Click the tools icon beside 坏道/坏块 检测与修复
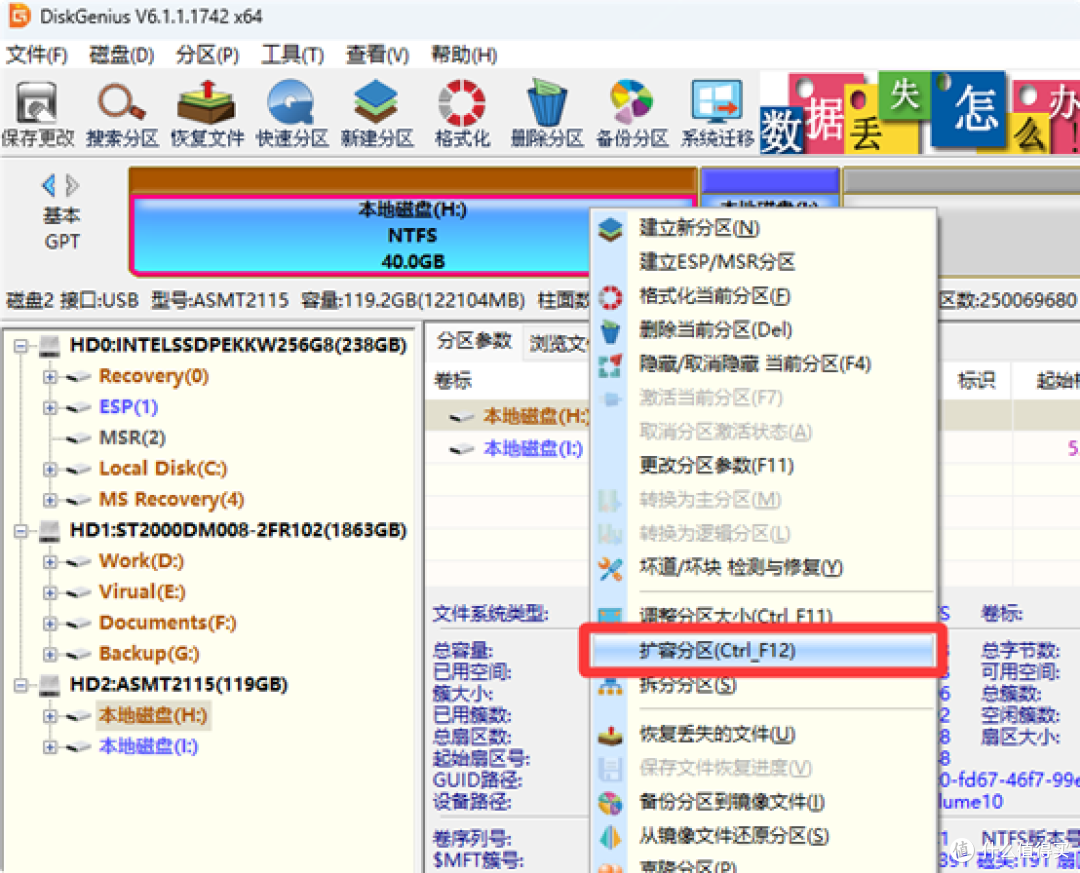Image resolution: width=1080 pixels, height=873 pixels. 610,568
